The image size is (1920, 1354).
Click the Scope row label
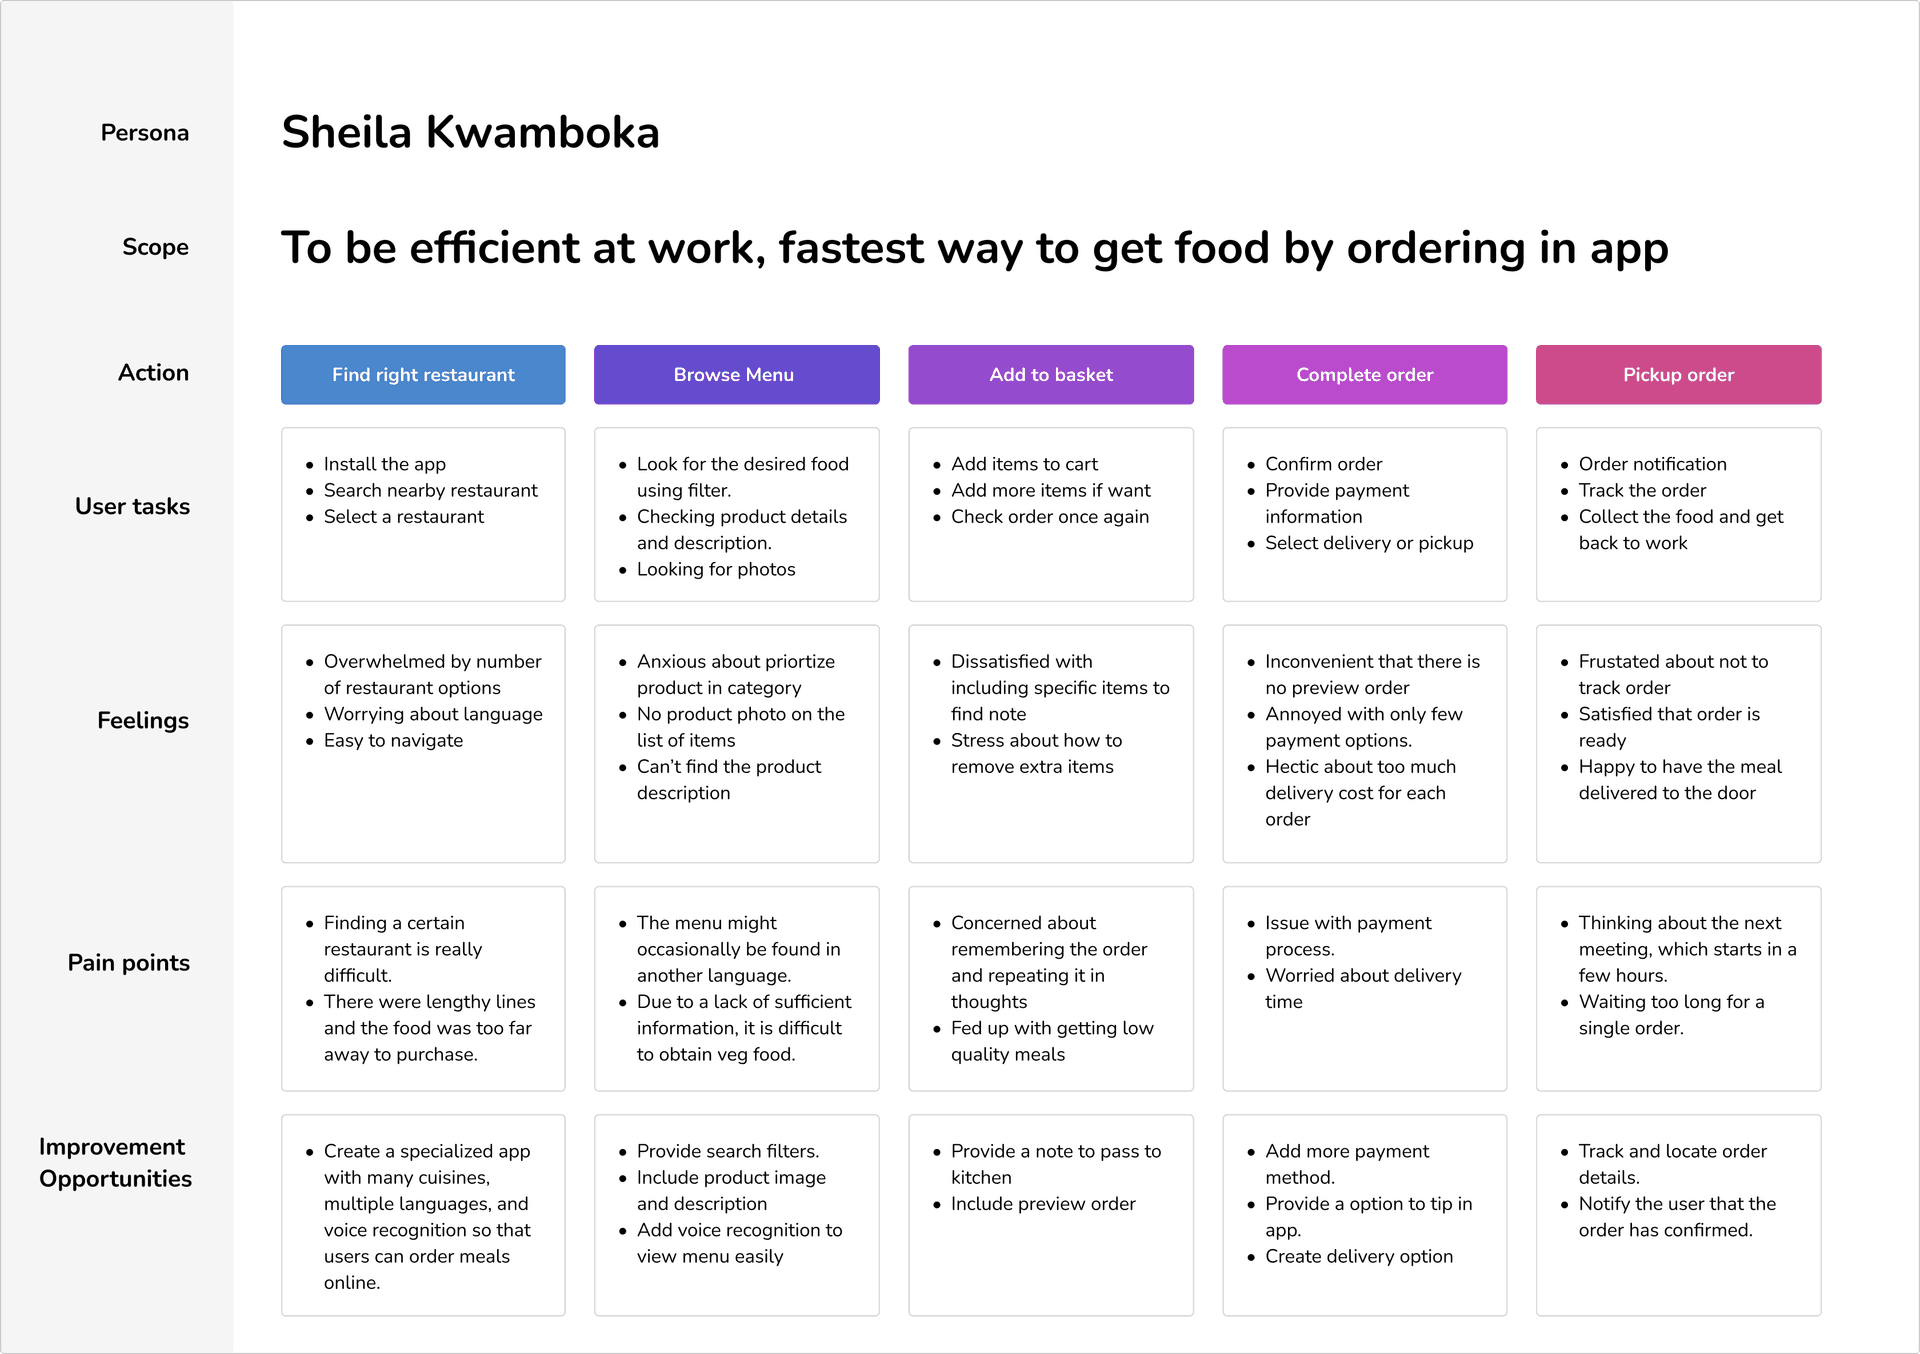pos(155,247)
